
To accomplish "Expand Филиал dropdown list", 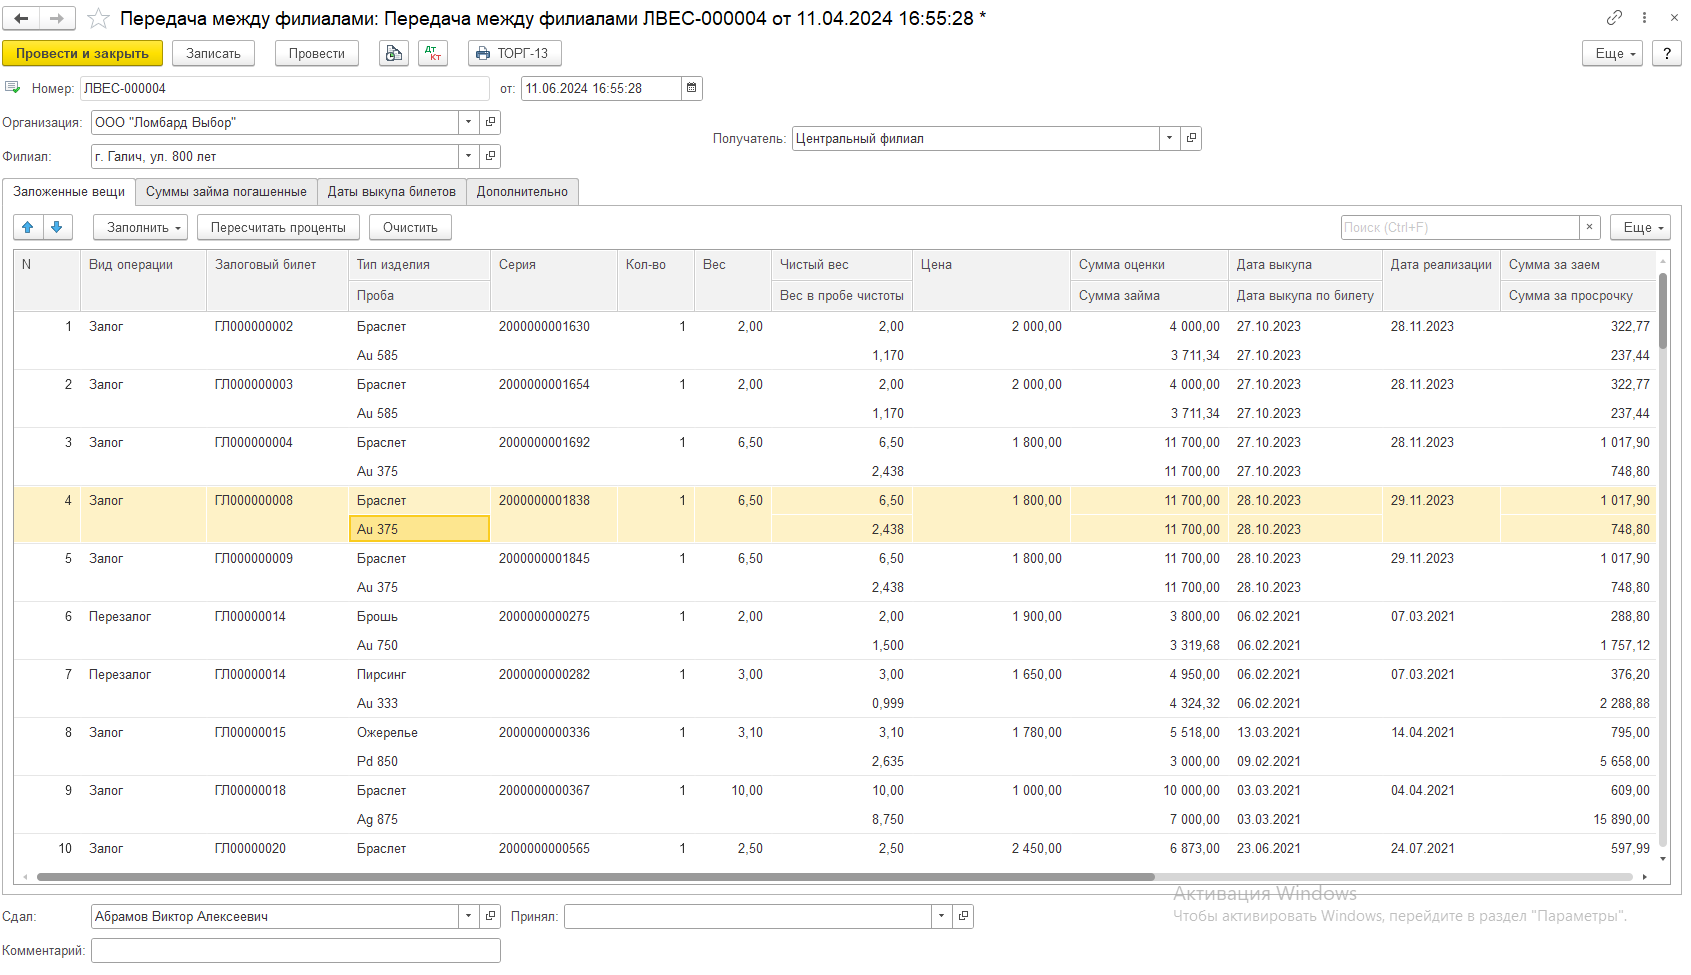I will click(469, 156).
